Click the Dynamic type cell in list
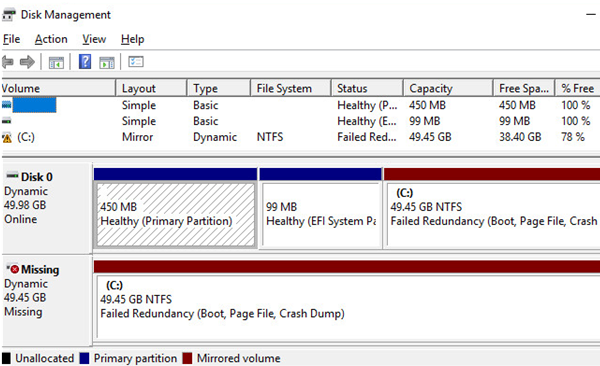Screen dimensions: 600x366 (x=215, y=137)
